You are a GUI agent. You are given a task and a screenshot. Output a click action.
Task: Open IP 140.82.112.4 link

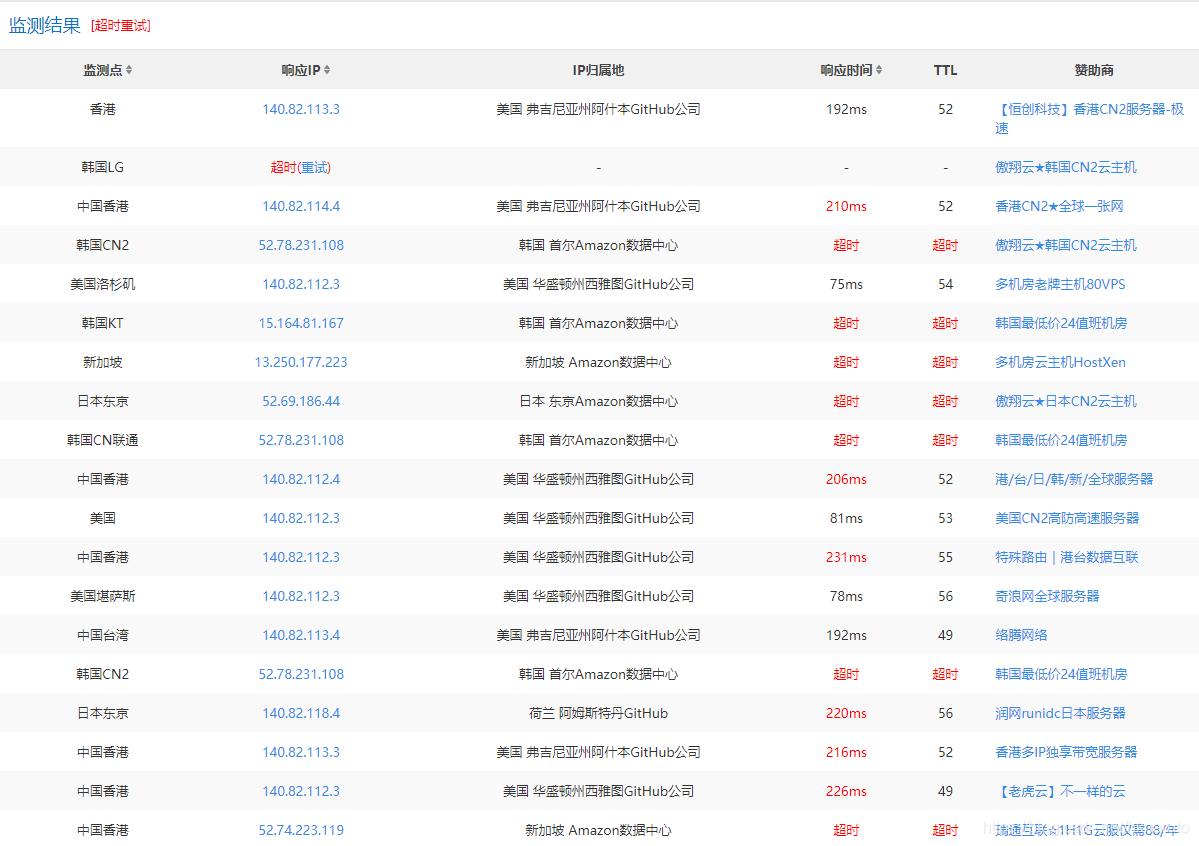click(x=301, y=479)
